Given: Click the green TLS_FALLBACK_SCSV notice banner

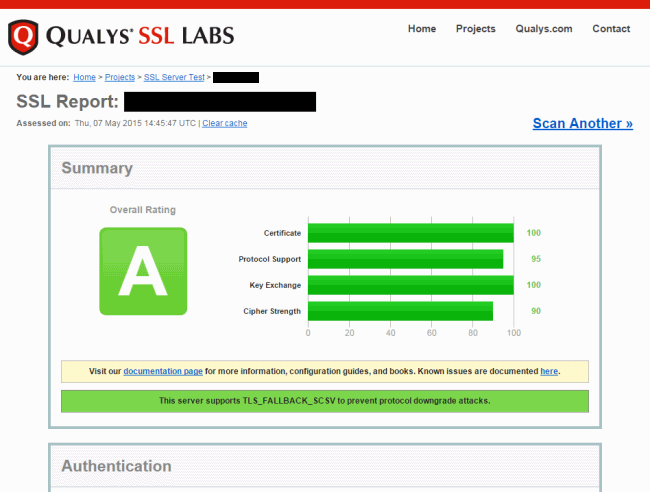Looking at the screenshot, I should point(325,401).
